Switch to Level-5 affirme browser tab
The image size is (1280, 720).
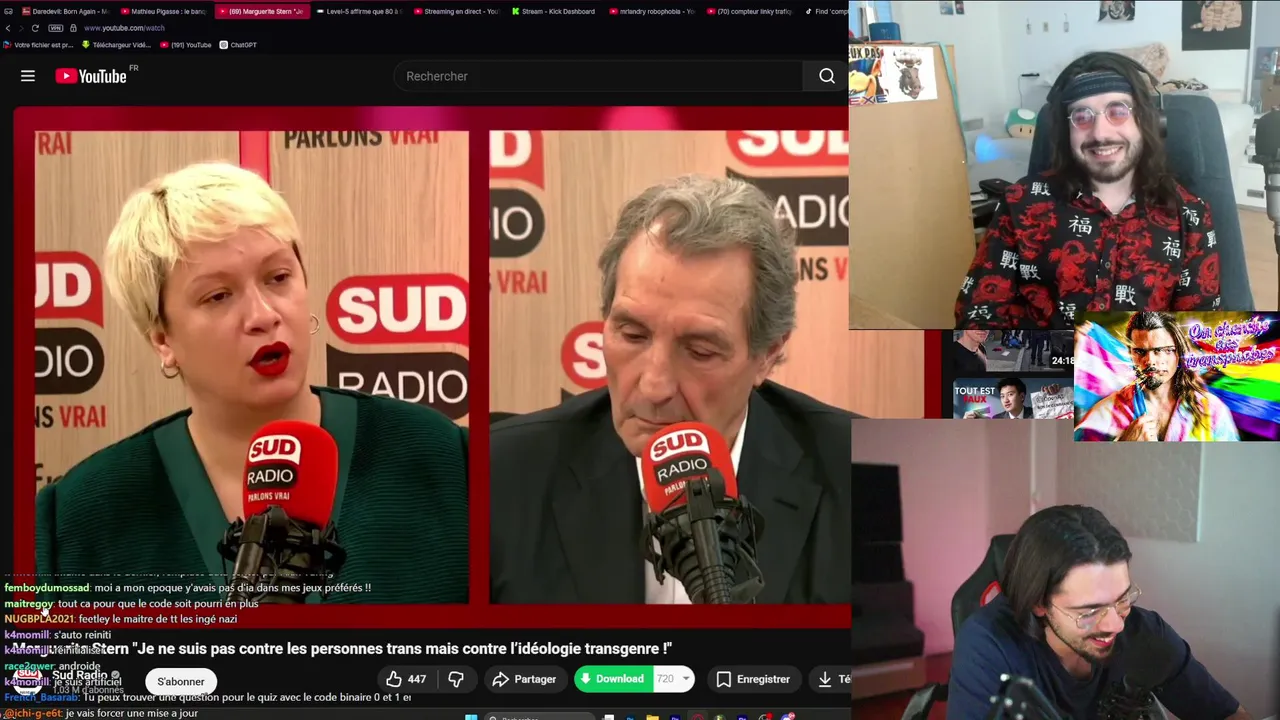[x=358, y=11]
